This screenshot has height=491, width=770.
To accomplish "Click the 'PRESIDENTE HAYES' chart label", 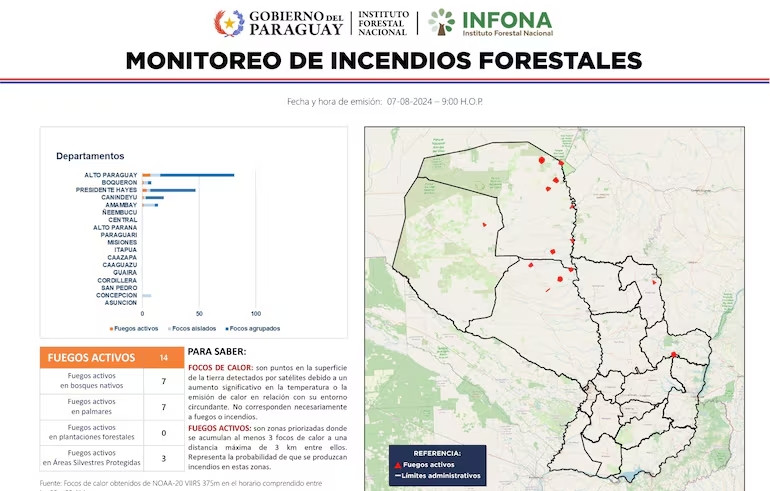I will click(106, 190).
